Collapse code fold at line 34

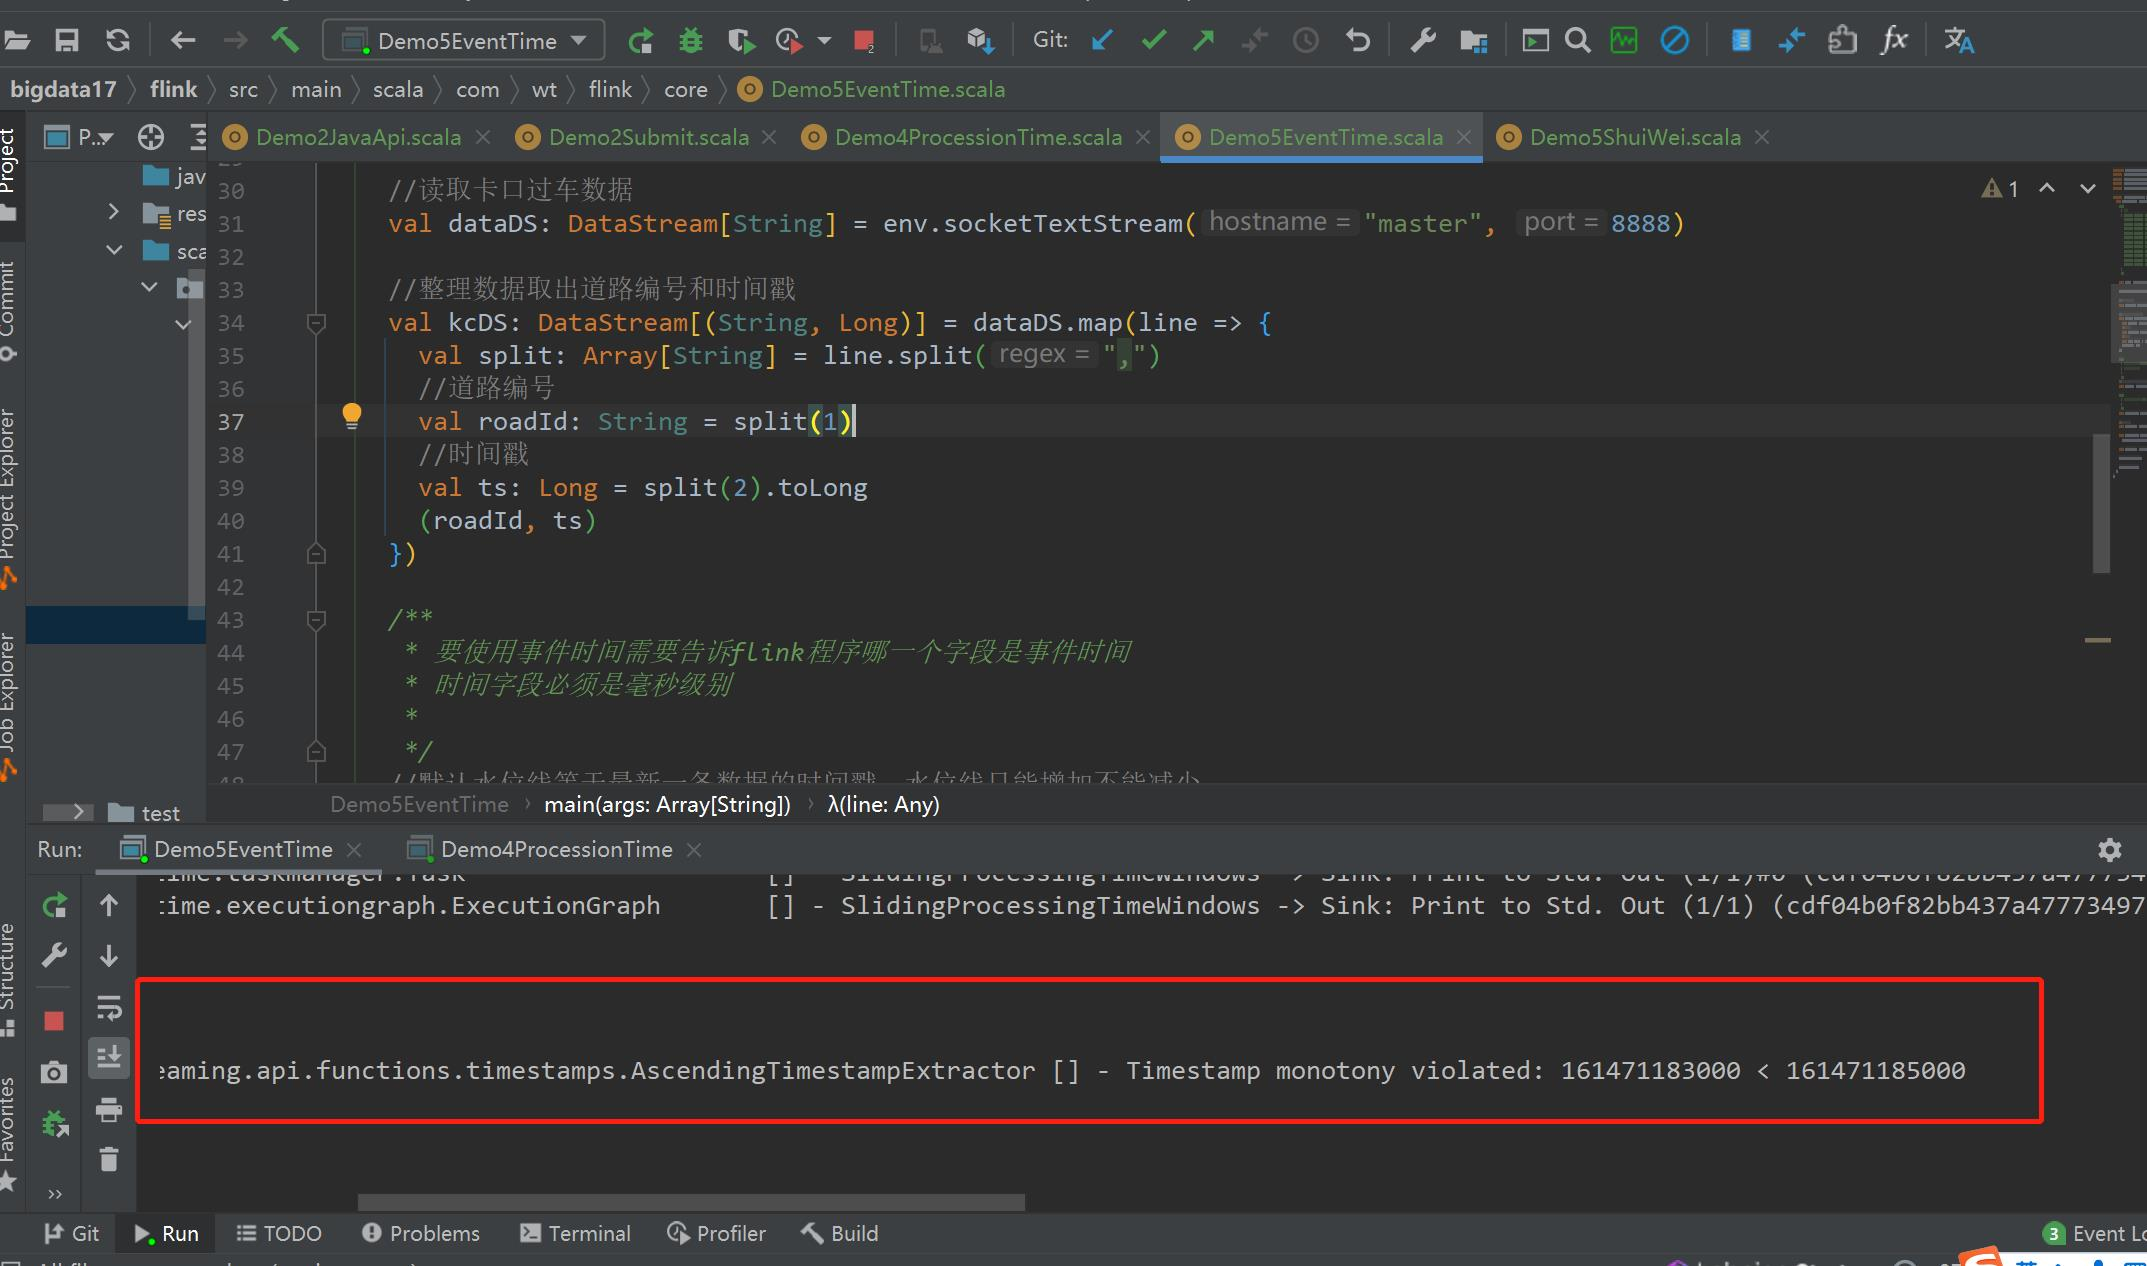(316, 323)
